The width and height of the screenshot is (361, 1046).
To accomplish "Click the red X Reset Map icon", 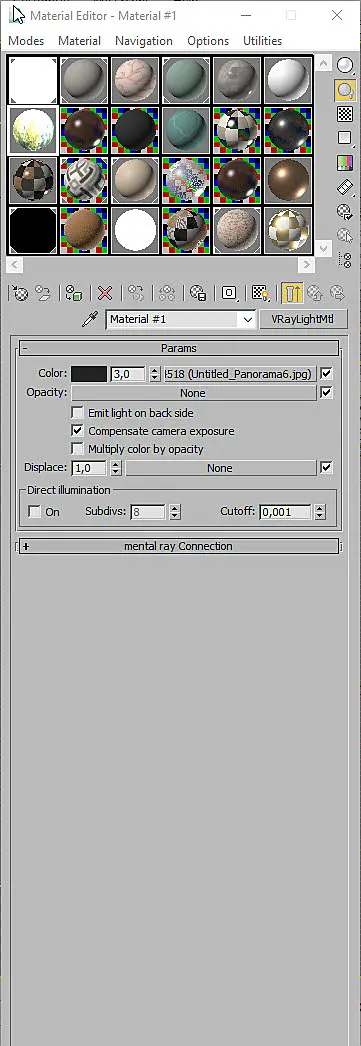I will click(x=105, y=293).
